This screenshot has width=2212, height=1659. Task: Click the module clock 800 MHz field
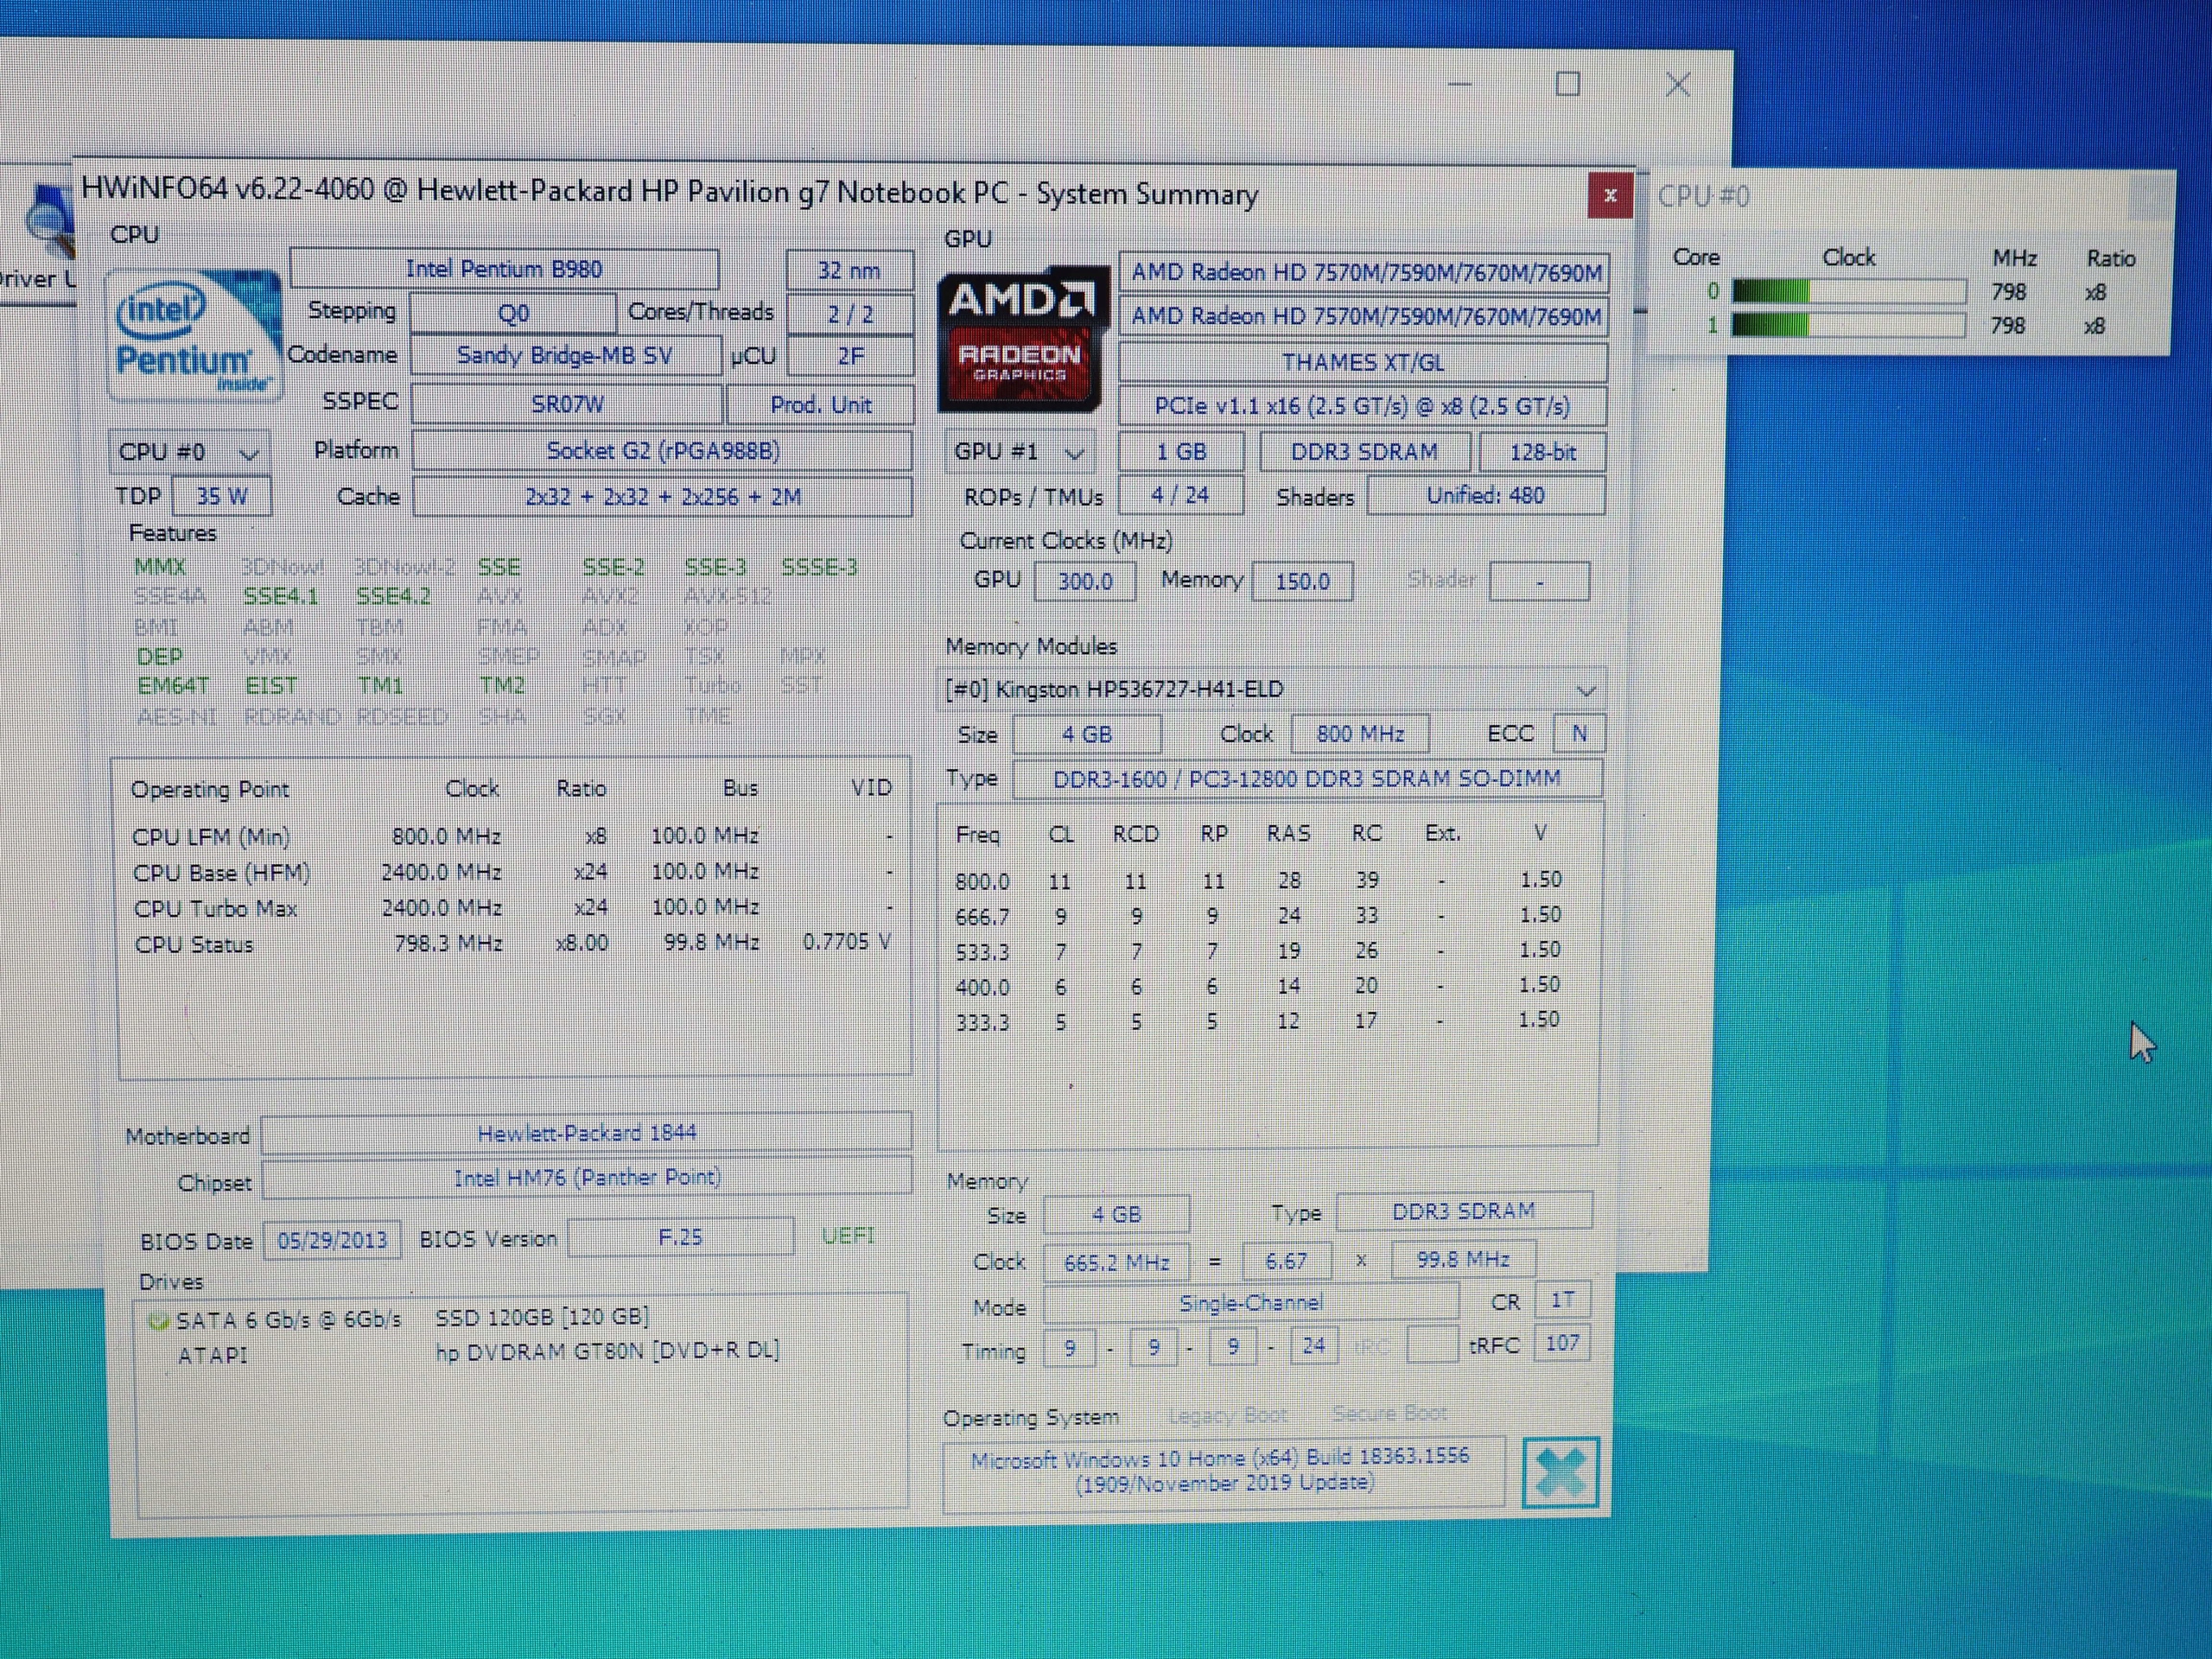pyautogui.click(x=1360, y=734)
